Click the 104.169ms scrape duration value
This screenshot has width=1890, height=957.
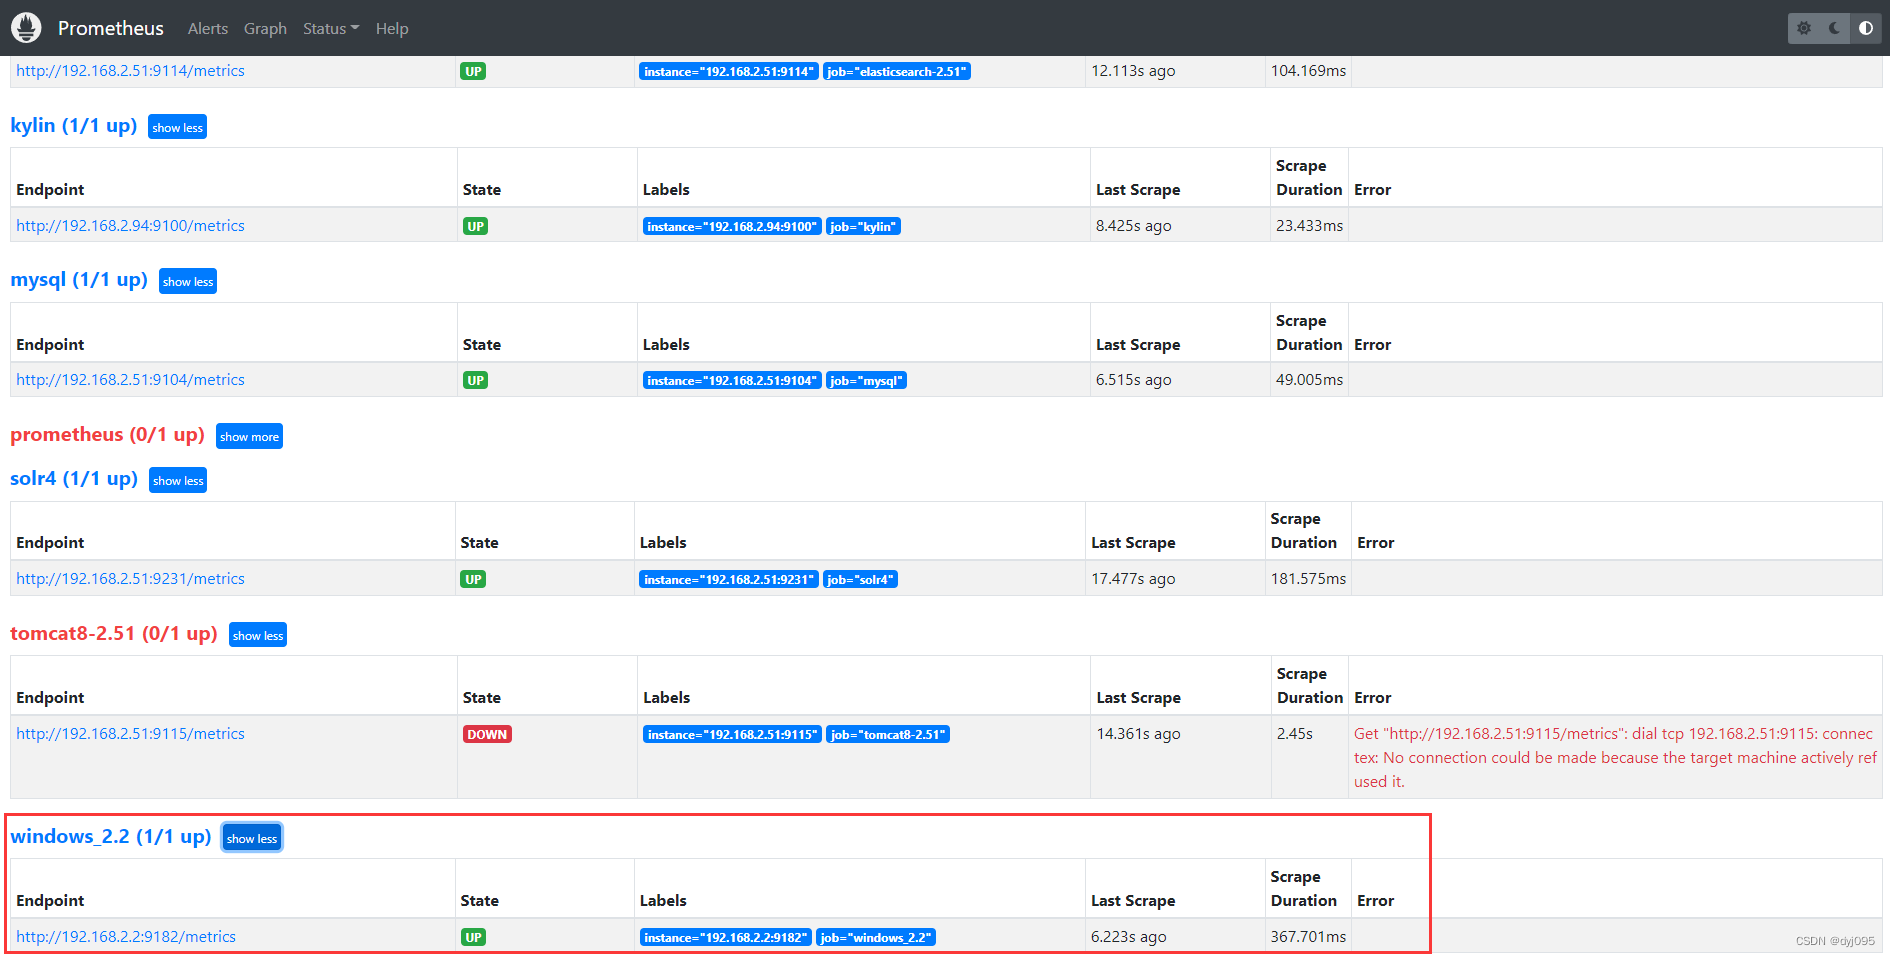point(1308,71)
